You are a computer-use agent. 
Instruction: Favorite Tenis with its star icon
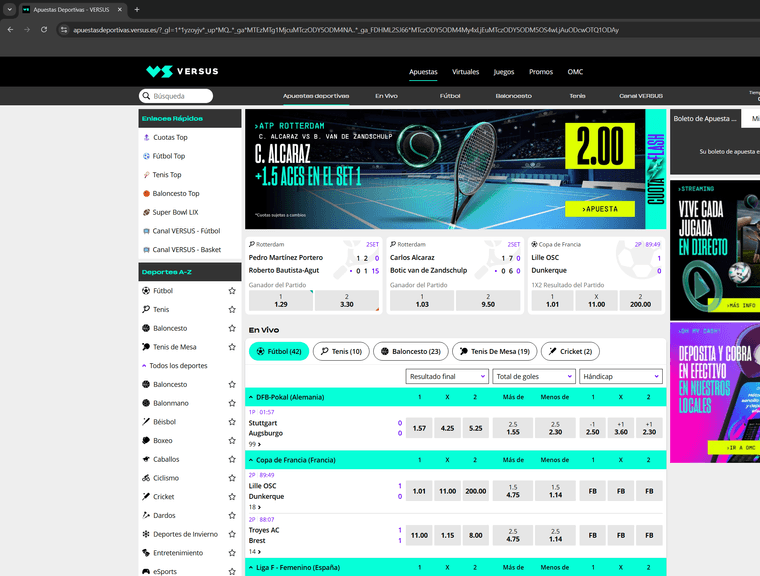pos(232,309)
